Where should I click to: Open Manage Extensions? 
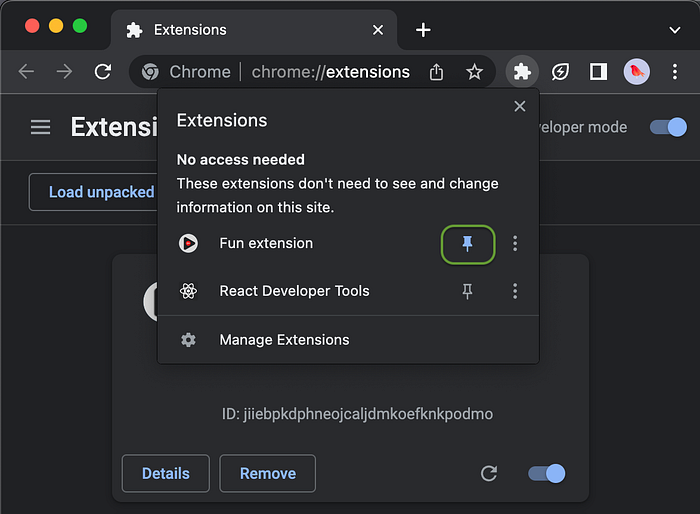[284, 340]
